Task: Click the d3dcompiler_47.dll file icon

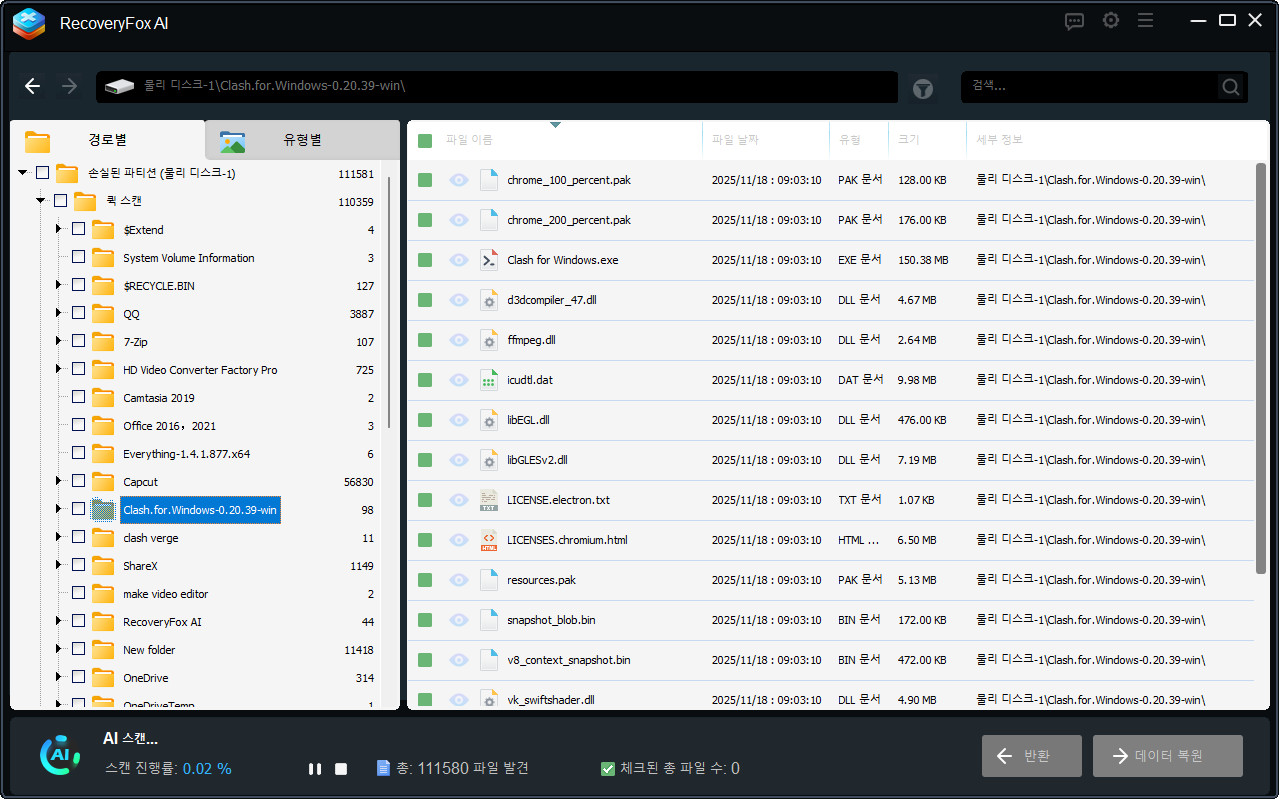Action: 488,300
